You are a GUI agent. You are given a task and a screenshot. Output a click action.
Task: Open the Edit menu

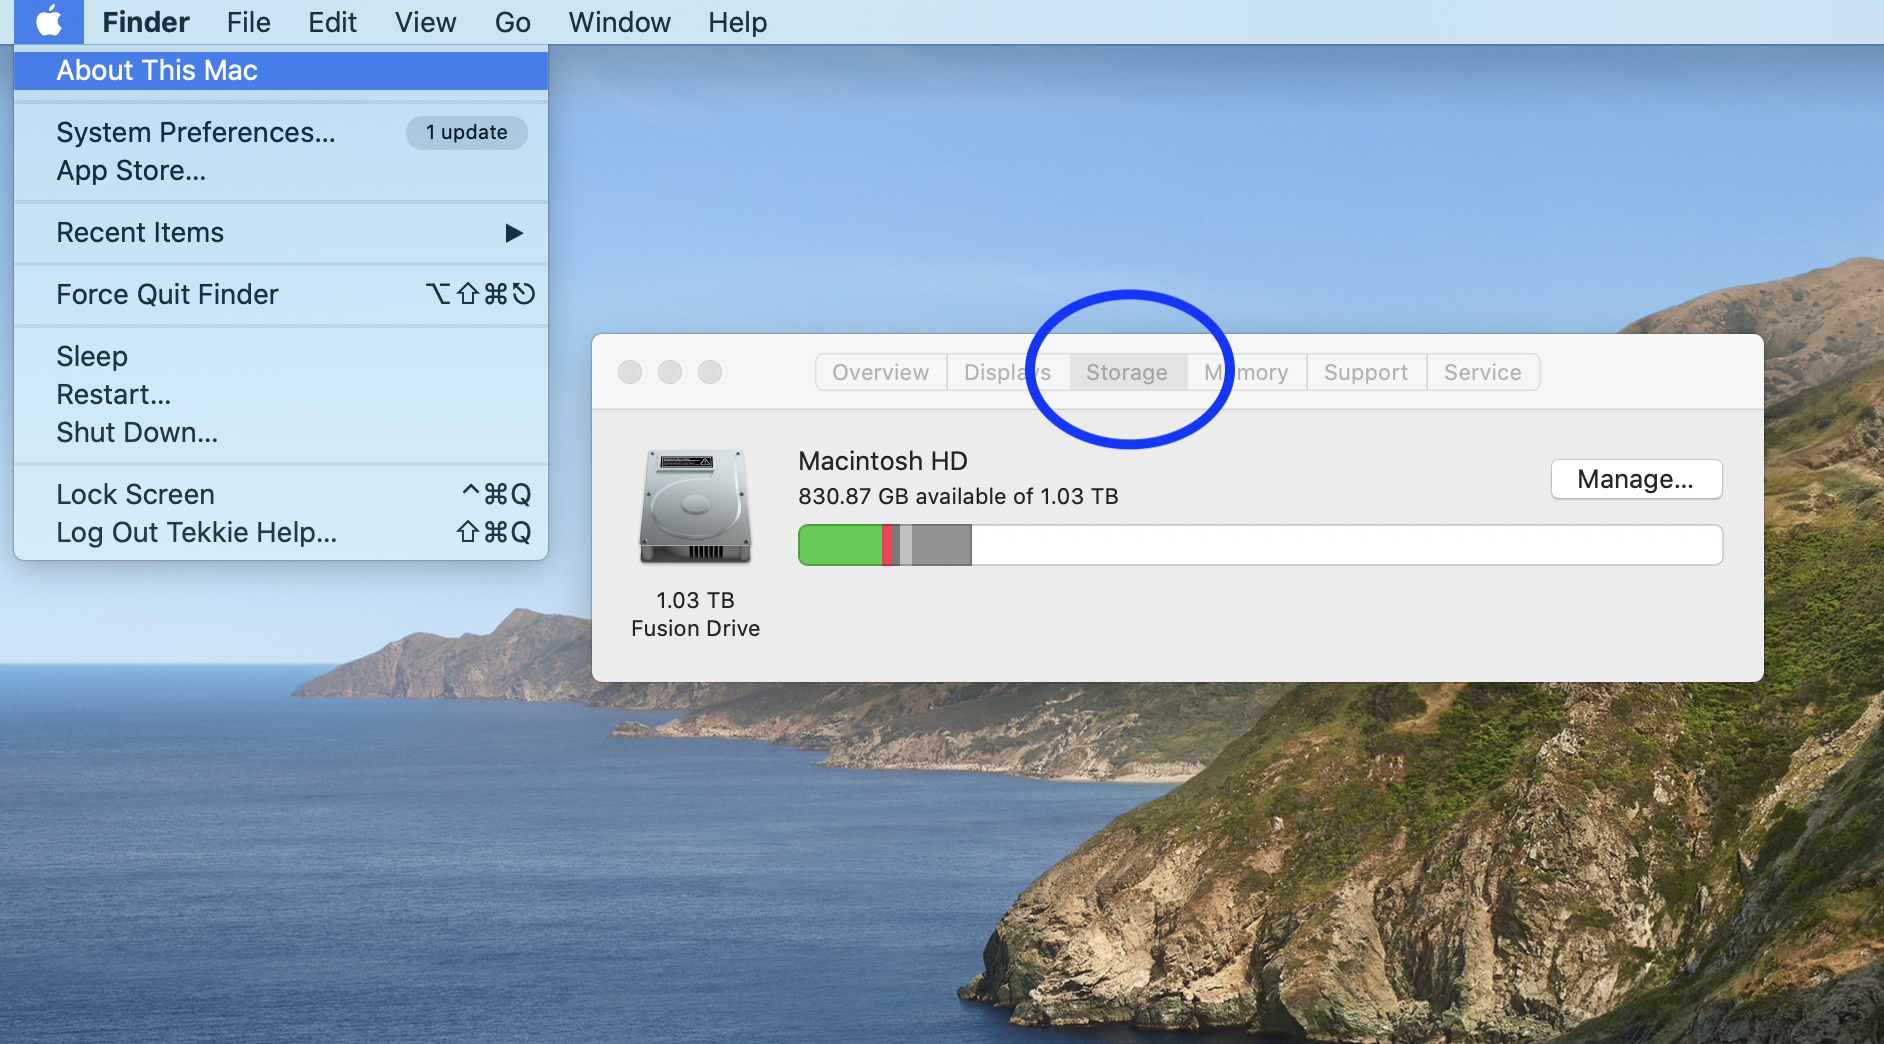(332, 22)
